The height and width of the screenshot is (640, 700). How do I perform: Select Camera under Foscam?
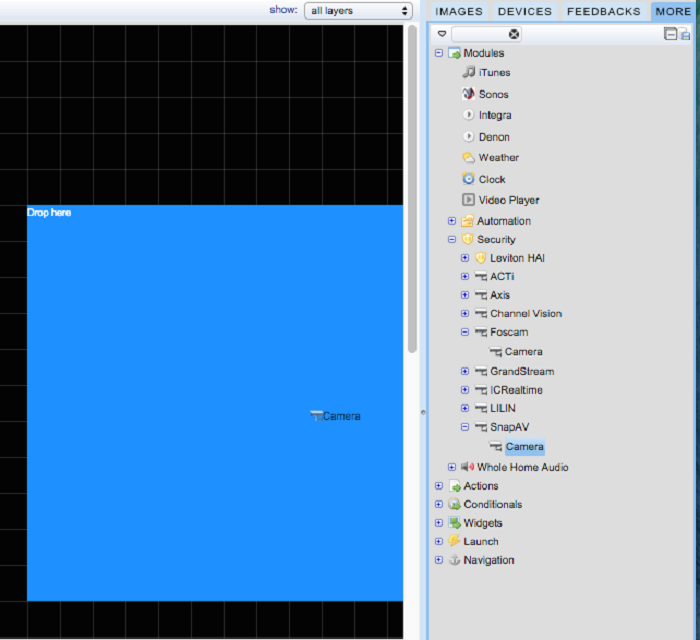pyautogui.click(x=524, y=352)
